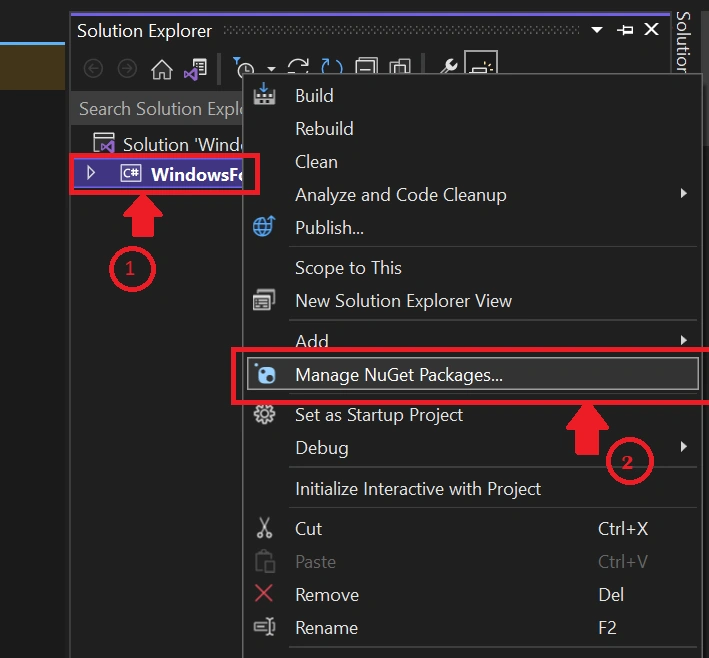
Task: Open the Solution Explorer window options dropdown
Action: 597,30
